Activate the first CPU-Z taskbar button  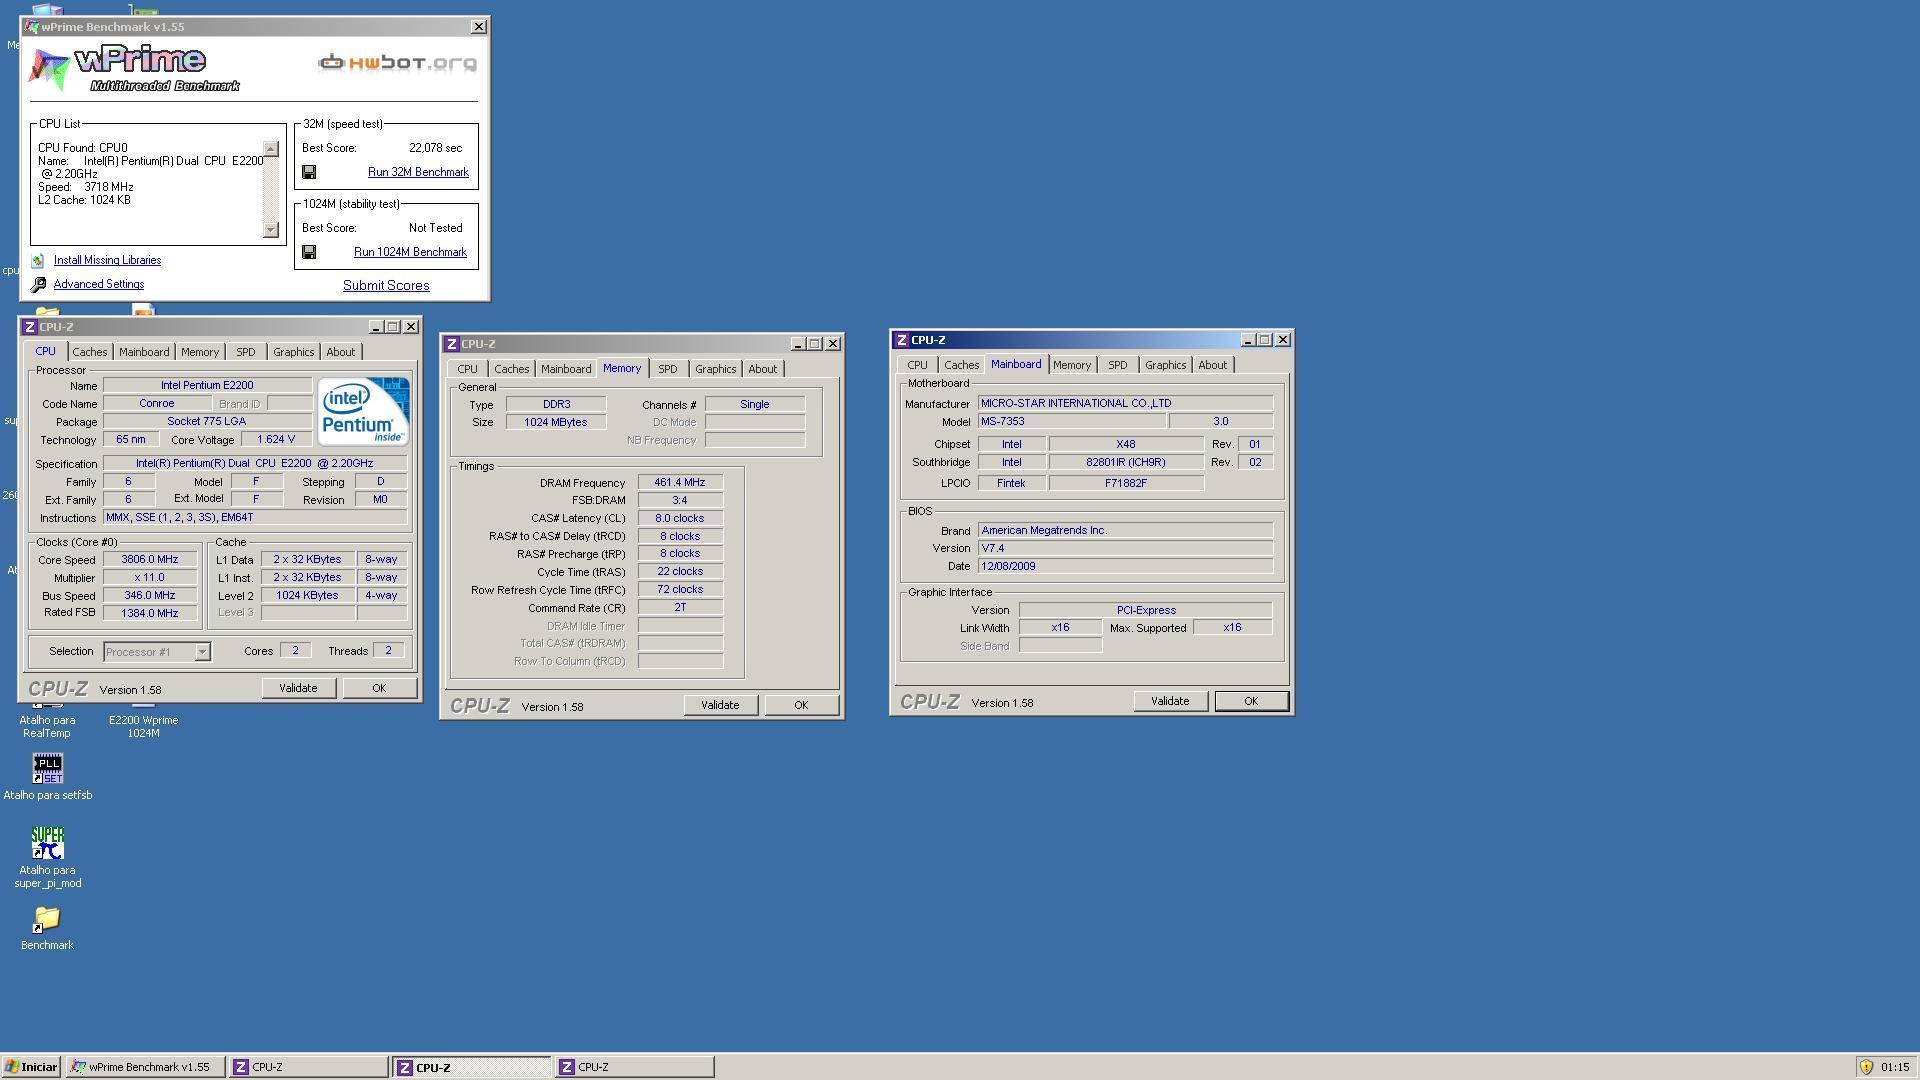tap(308, 1067)
